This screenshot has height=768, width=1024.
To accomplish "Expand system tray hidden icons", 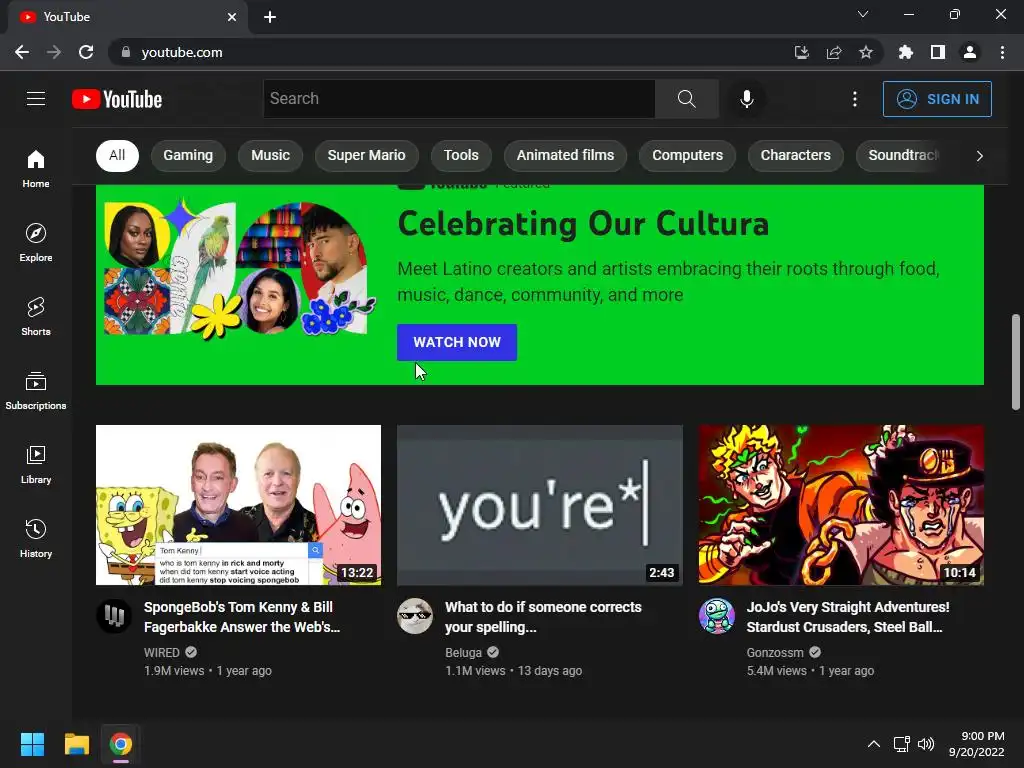I will (x=873, y=744).
